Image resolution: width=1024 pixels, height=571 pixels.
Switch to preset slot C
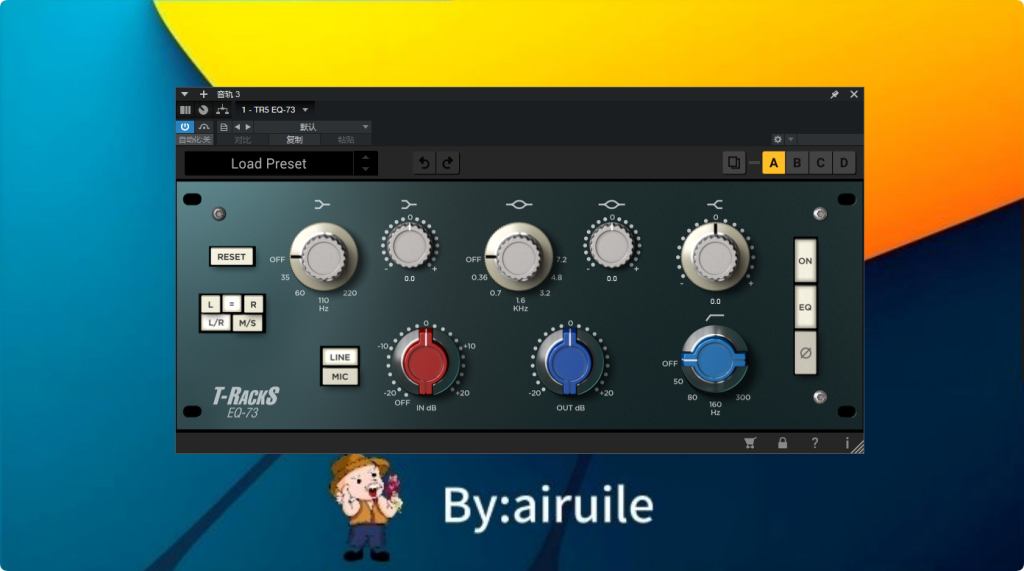pyautogui.click(x=821, y=163)
